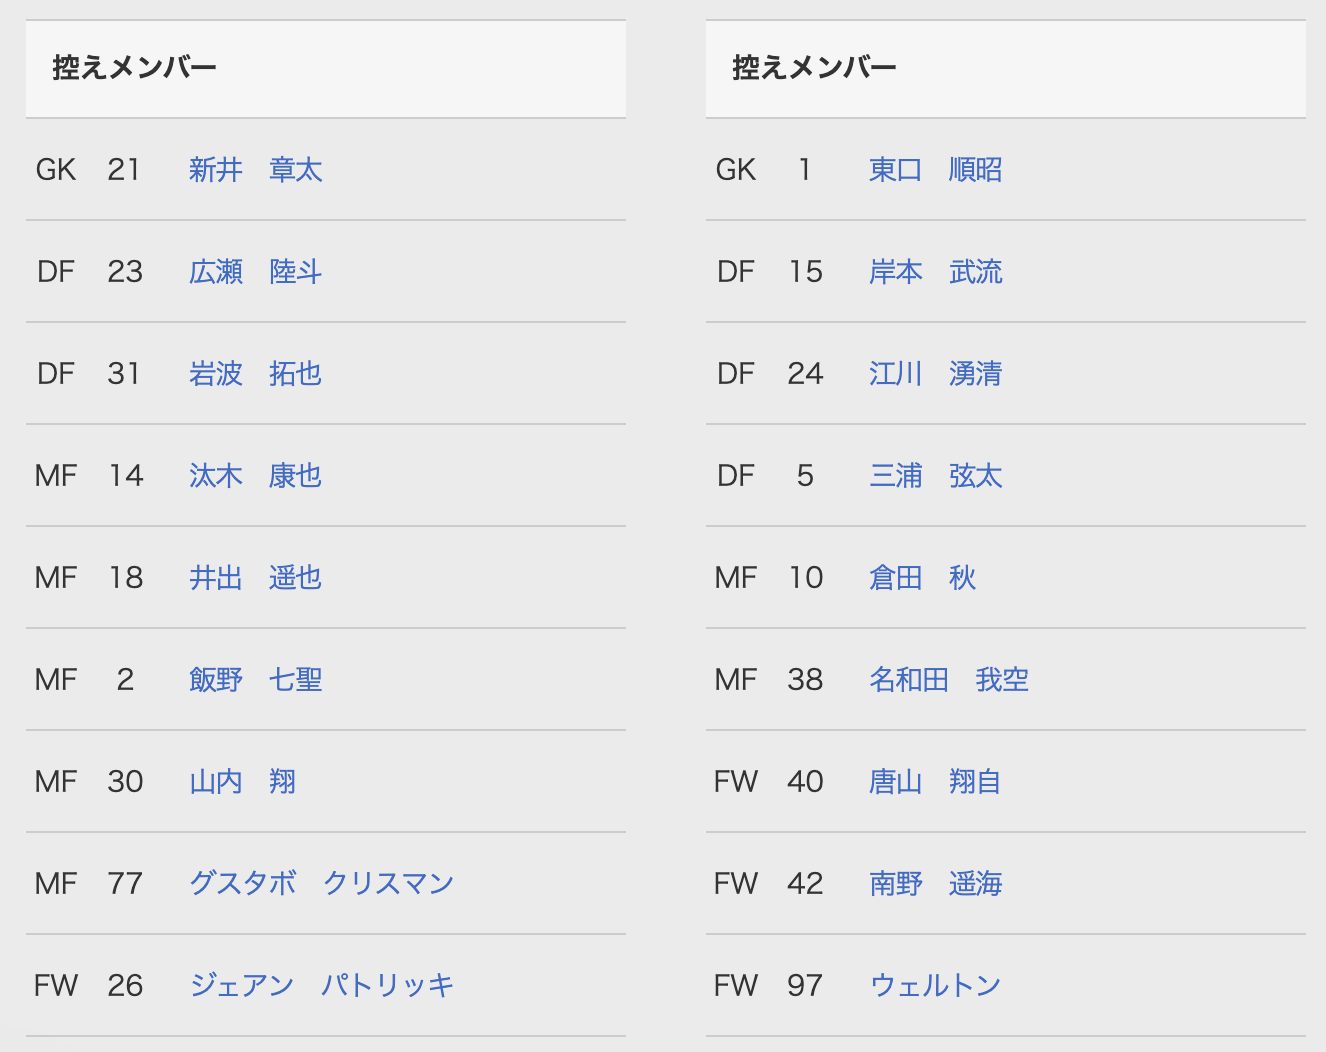Image resolution: width=1326 pixels, height=1052 pixels.
Task: Open goalkeeper 東口 順昭 link
Action: (x=935, y=170)
